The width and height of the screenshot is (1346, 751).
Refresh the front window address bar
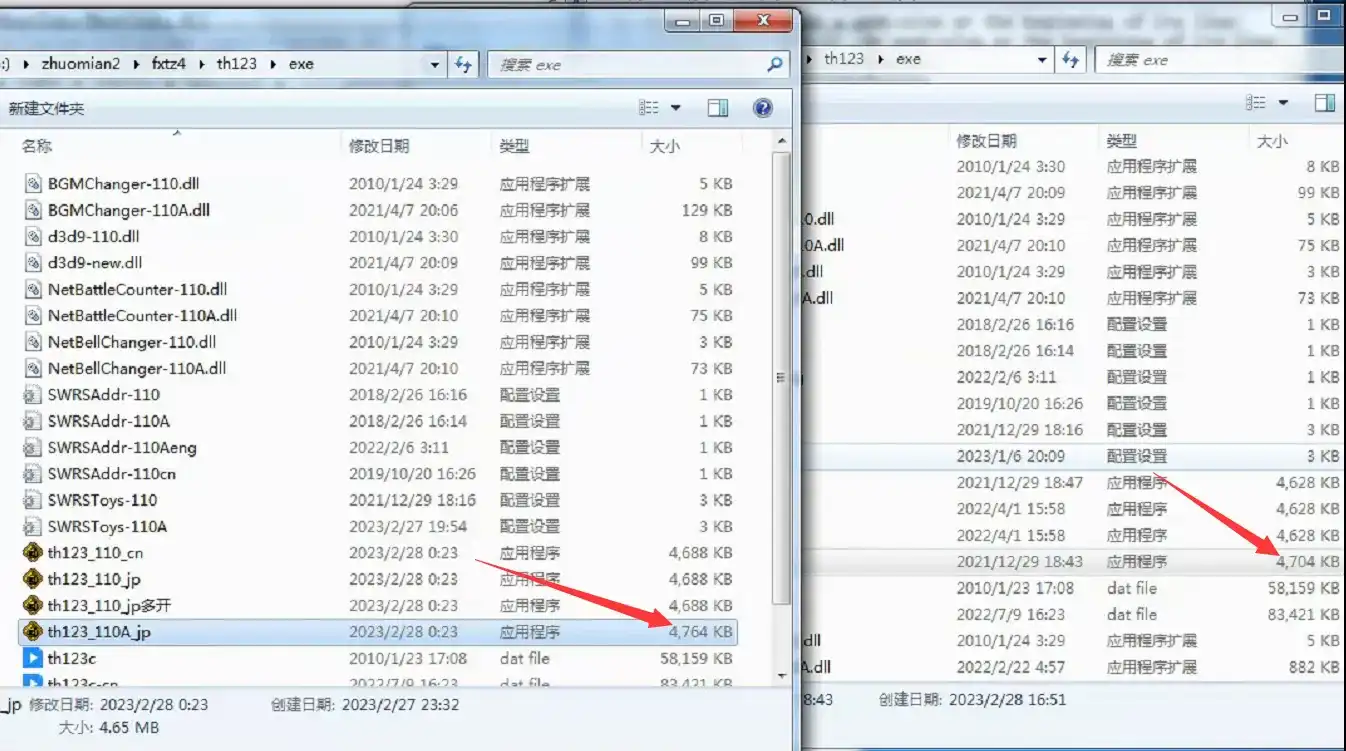[462, 64]
